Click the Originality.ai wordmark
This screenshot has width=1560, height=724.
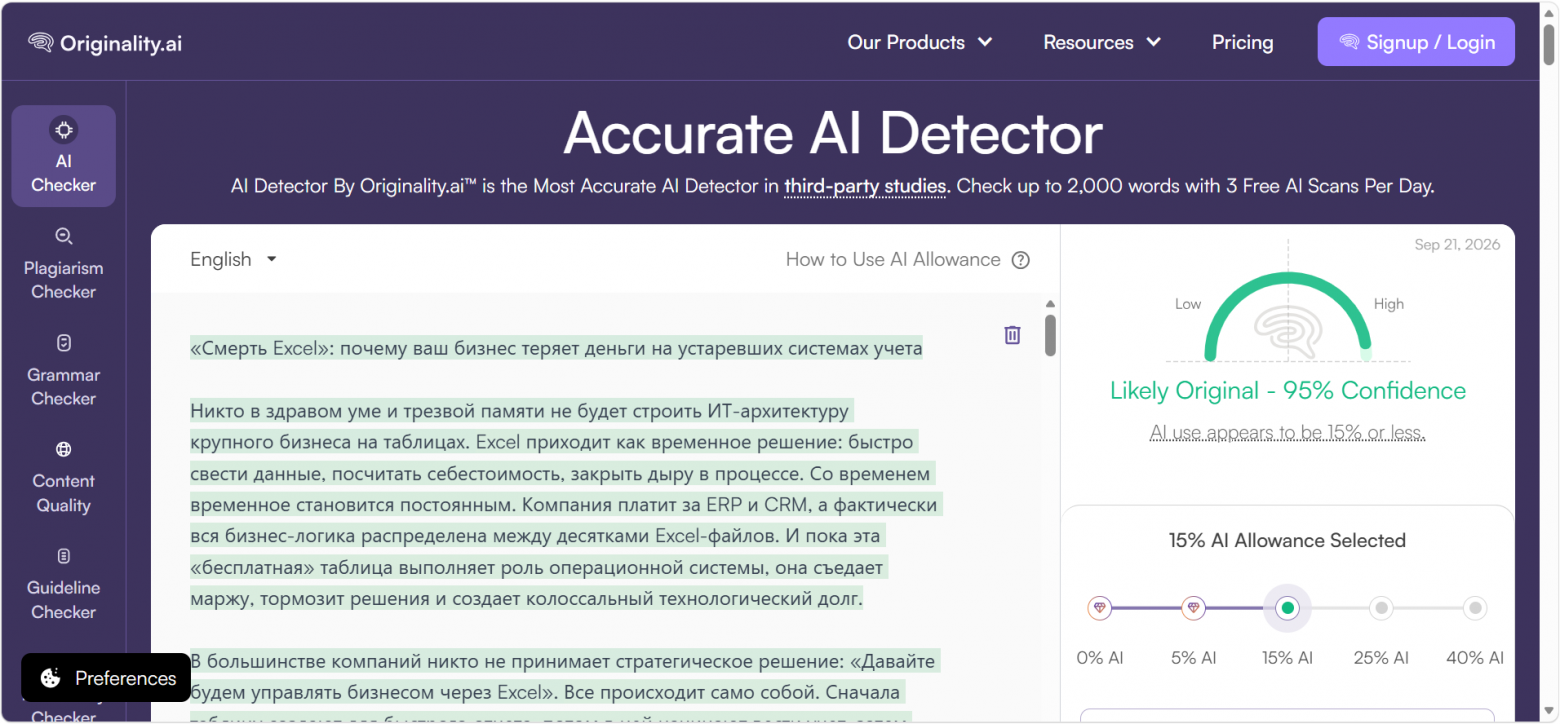pyautogui.click(x=121, y=43)
